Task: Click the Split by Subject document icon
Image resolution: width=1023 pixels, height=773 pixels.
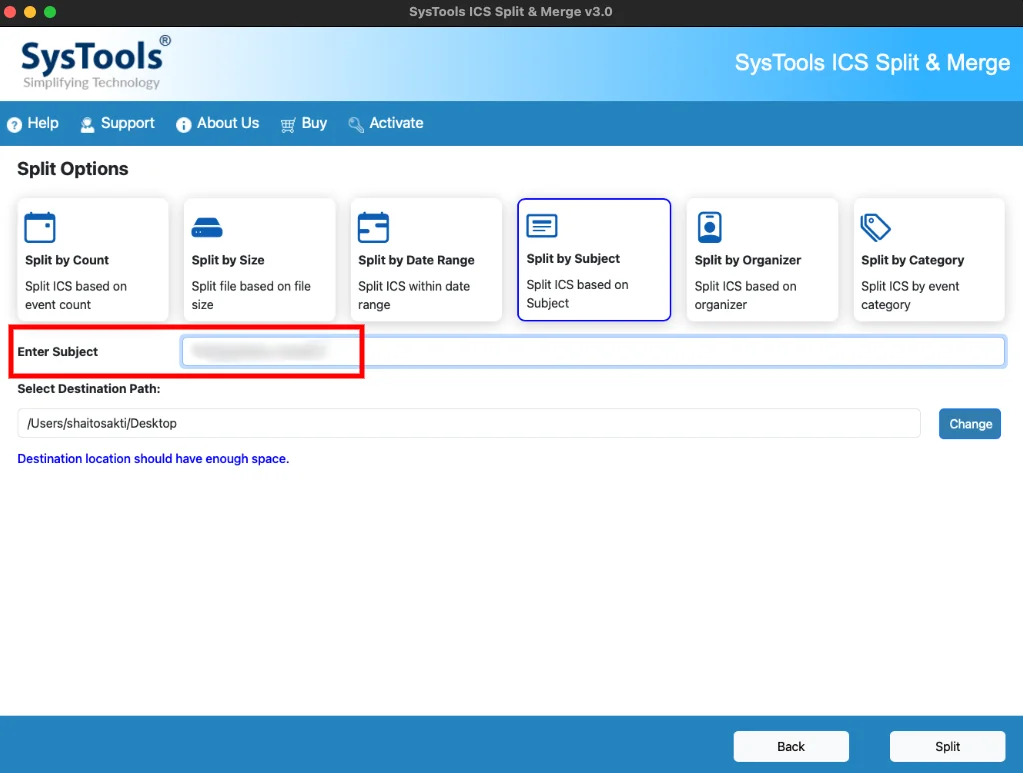Action: (542, 226)
